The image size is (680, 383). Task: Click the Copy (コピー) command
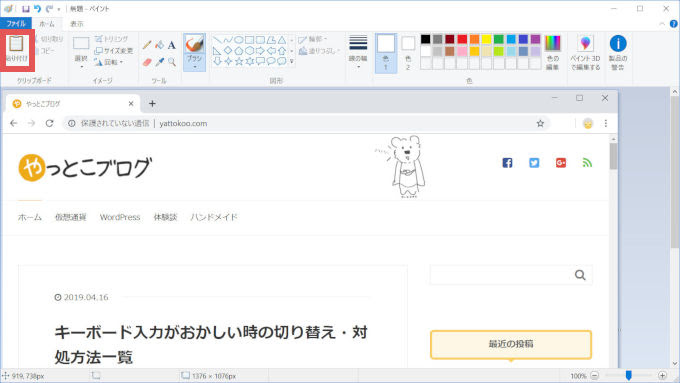(46, 51)
